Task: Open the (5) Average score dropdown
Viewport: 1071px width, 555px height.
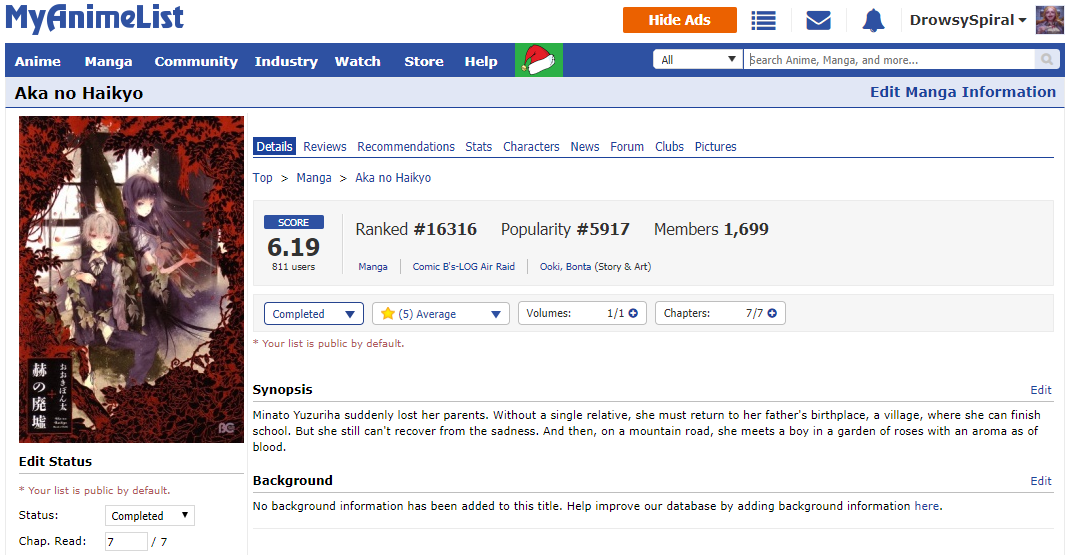Action: click(x=441, y=314)
